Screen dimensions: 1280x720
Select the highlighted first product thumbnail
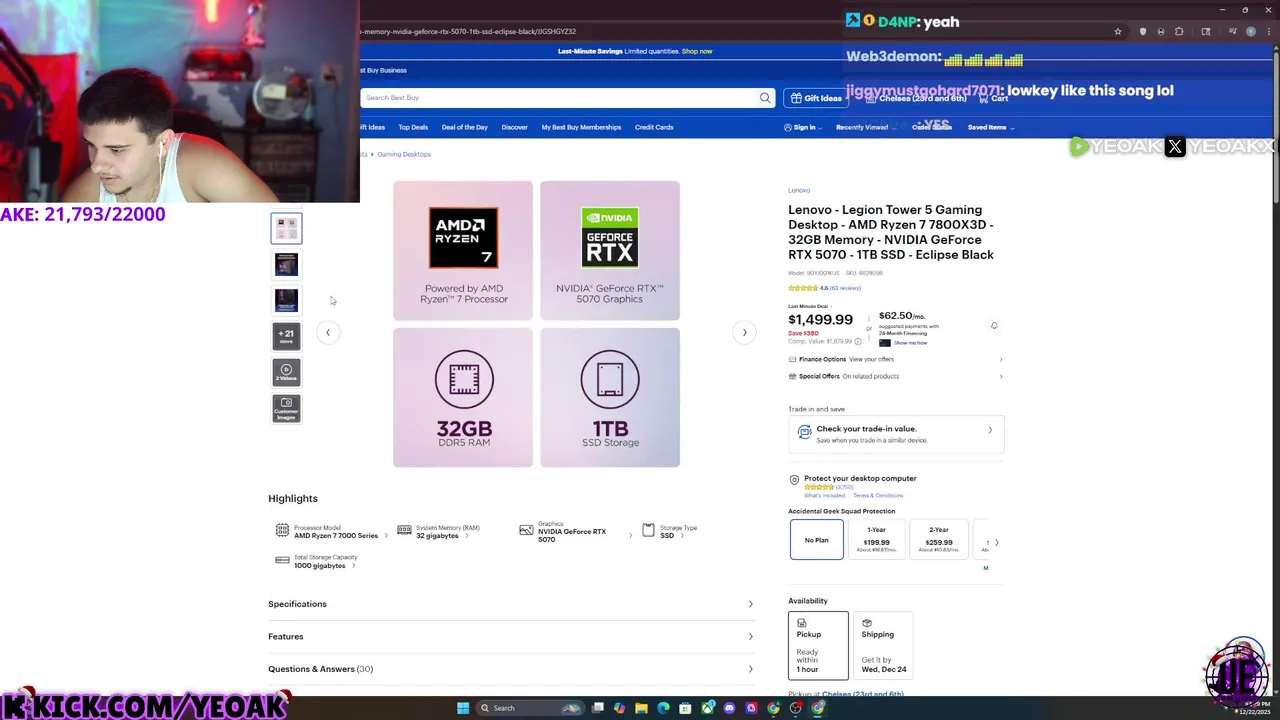286,228
